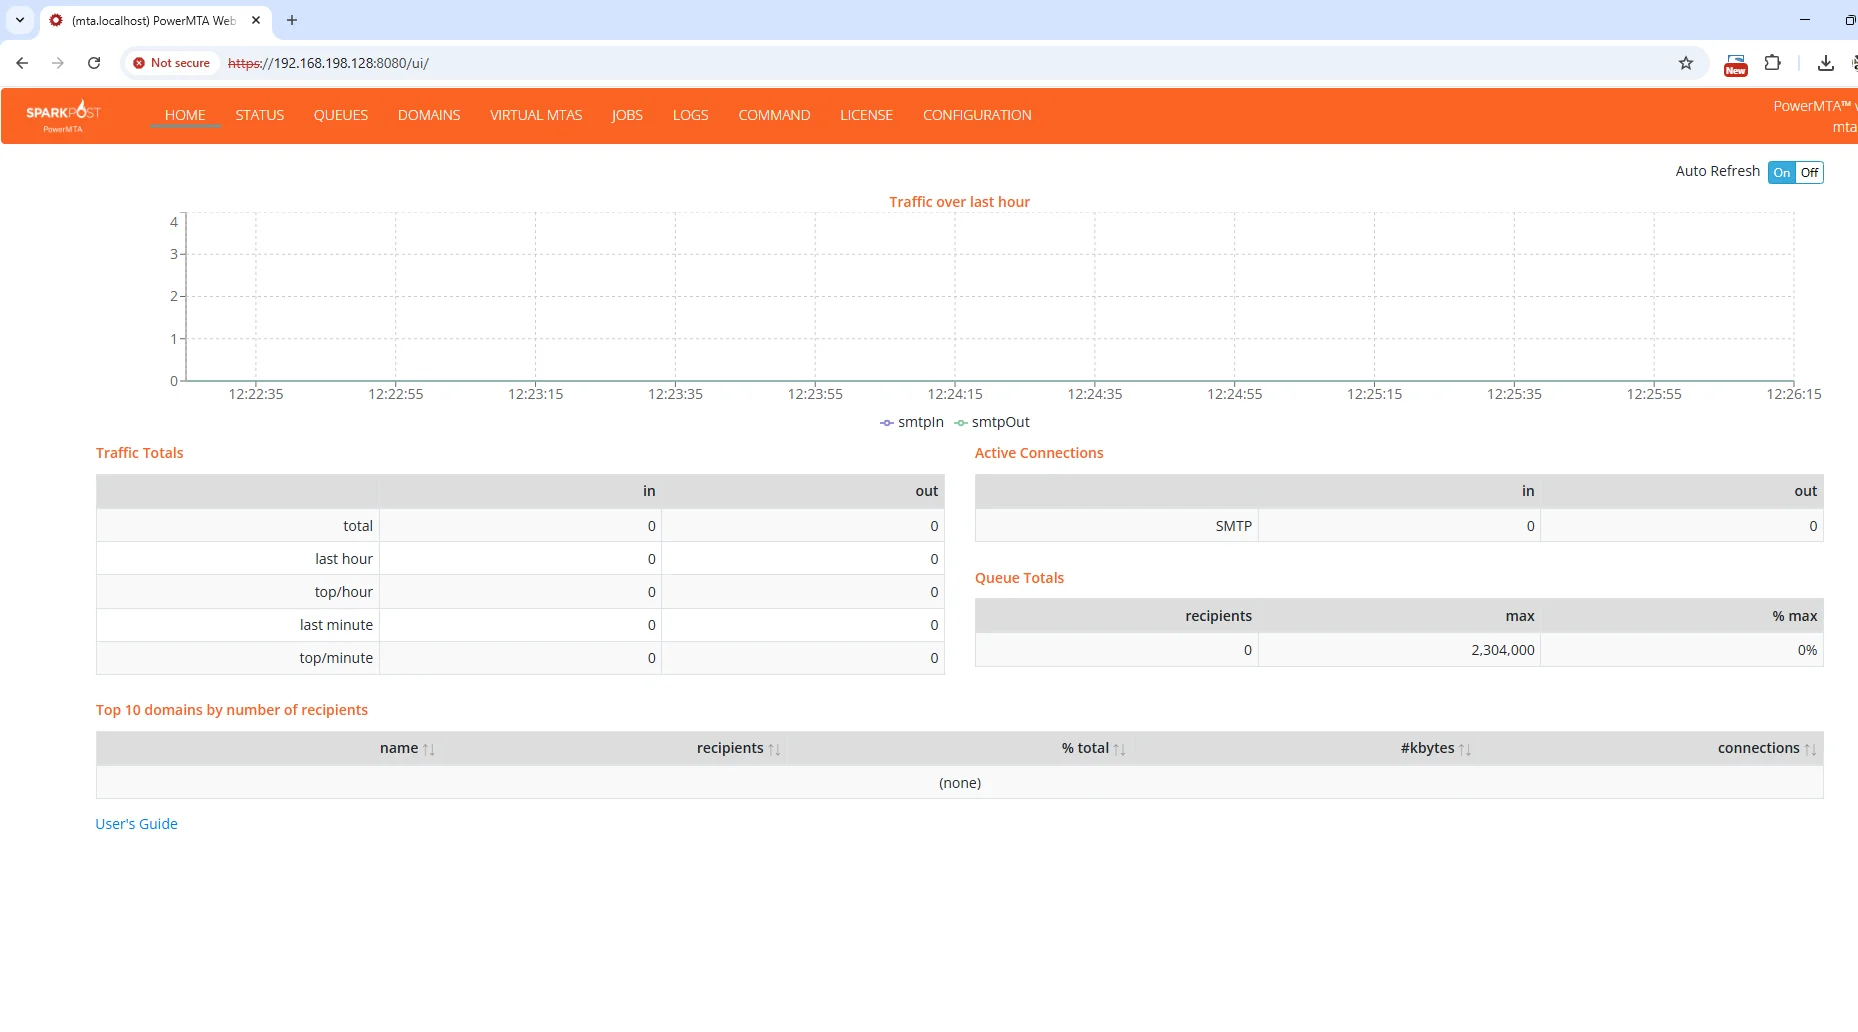
Task: Toggle the smtpOut legend series
Action: point(992,422)
